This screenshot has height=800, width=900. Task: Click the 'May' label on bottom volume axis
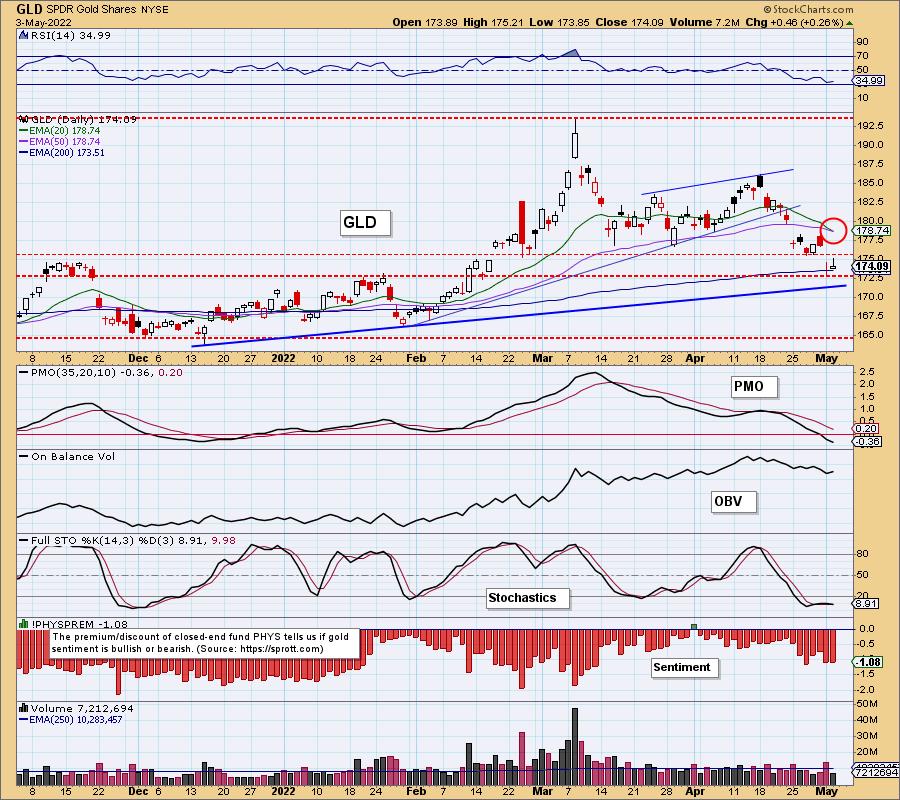click(827, 791)
